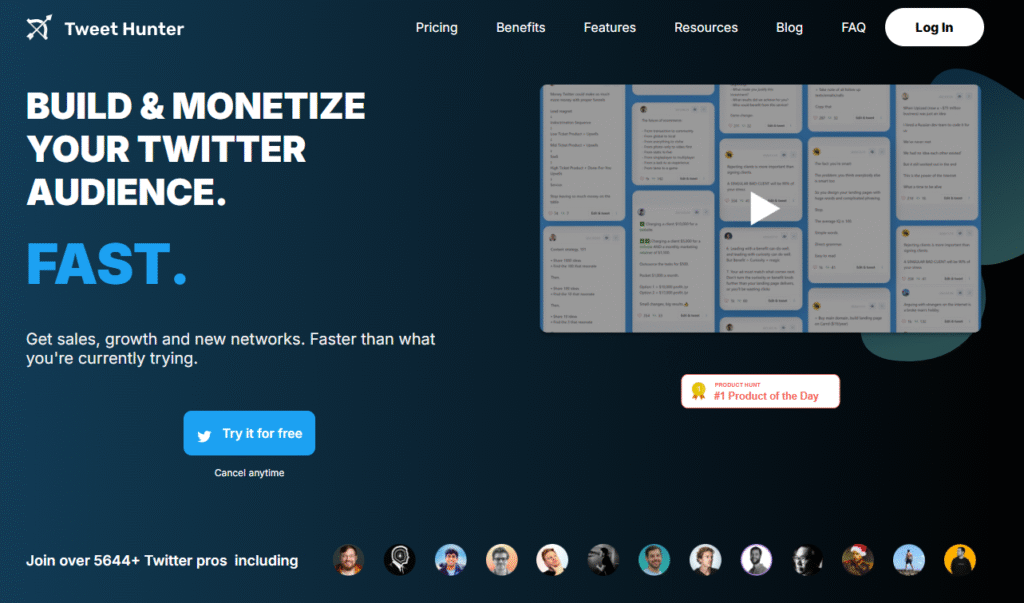This screenshot has height=603, width=1024.
Task: Select the avatar wearing a Santa hat
Action: coord(857,560)
